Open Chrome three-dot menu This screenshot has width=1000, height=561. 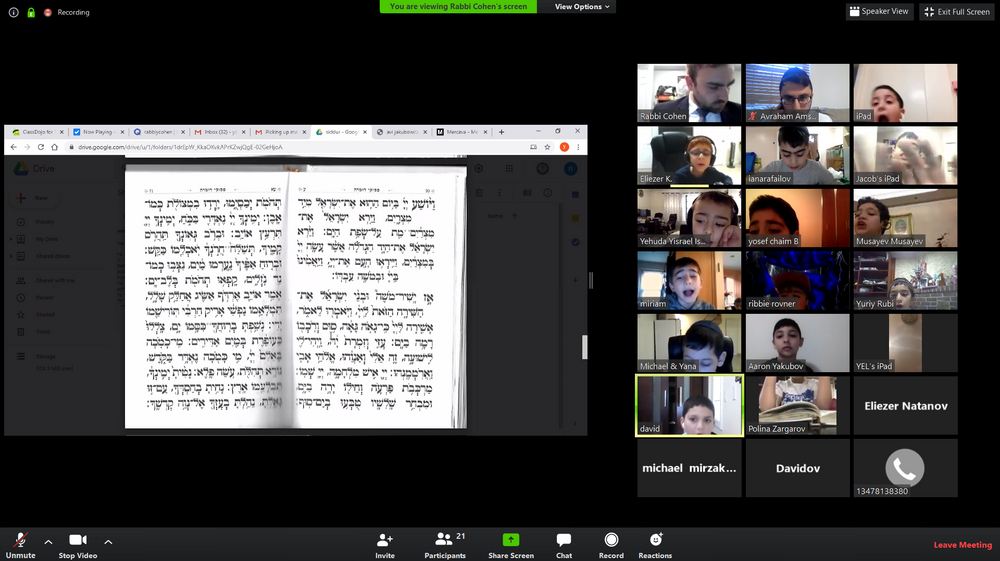tap(578, 147)
